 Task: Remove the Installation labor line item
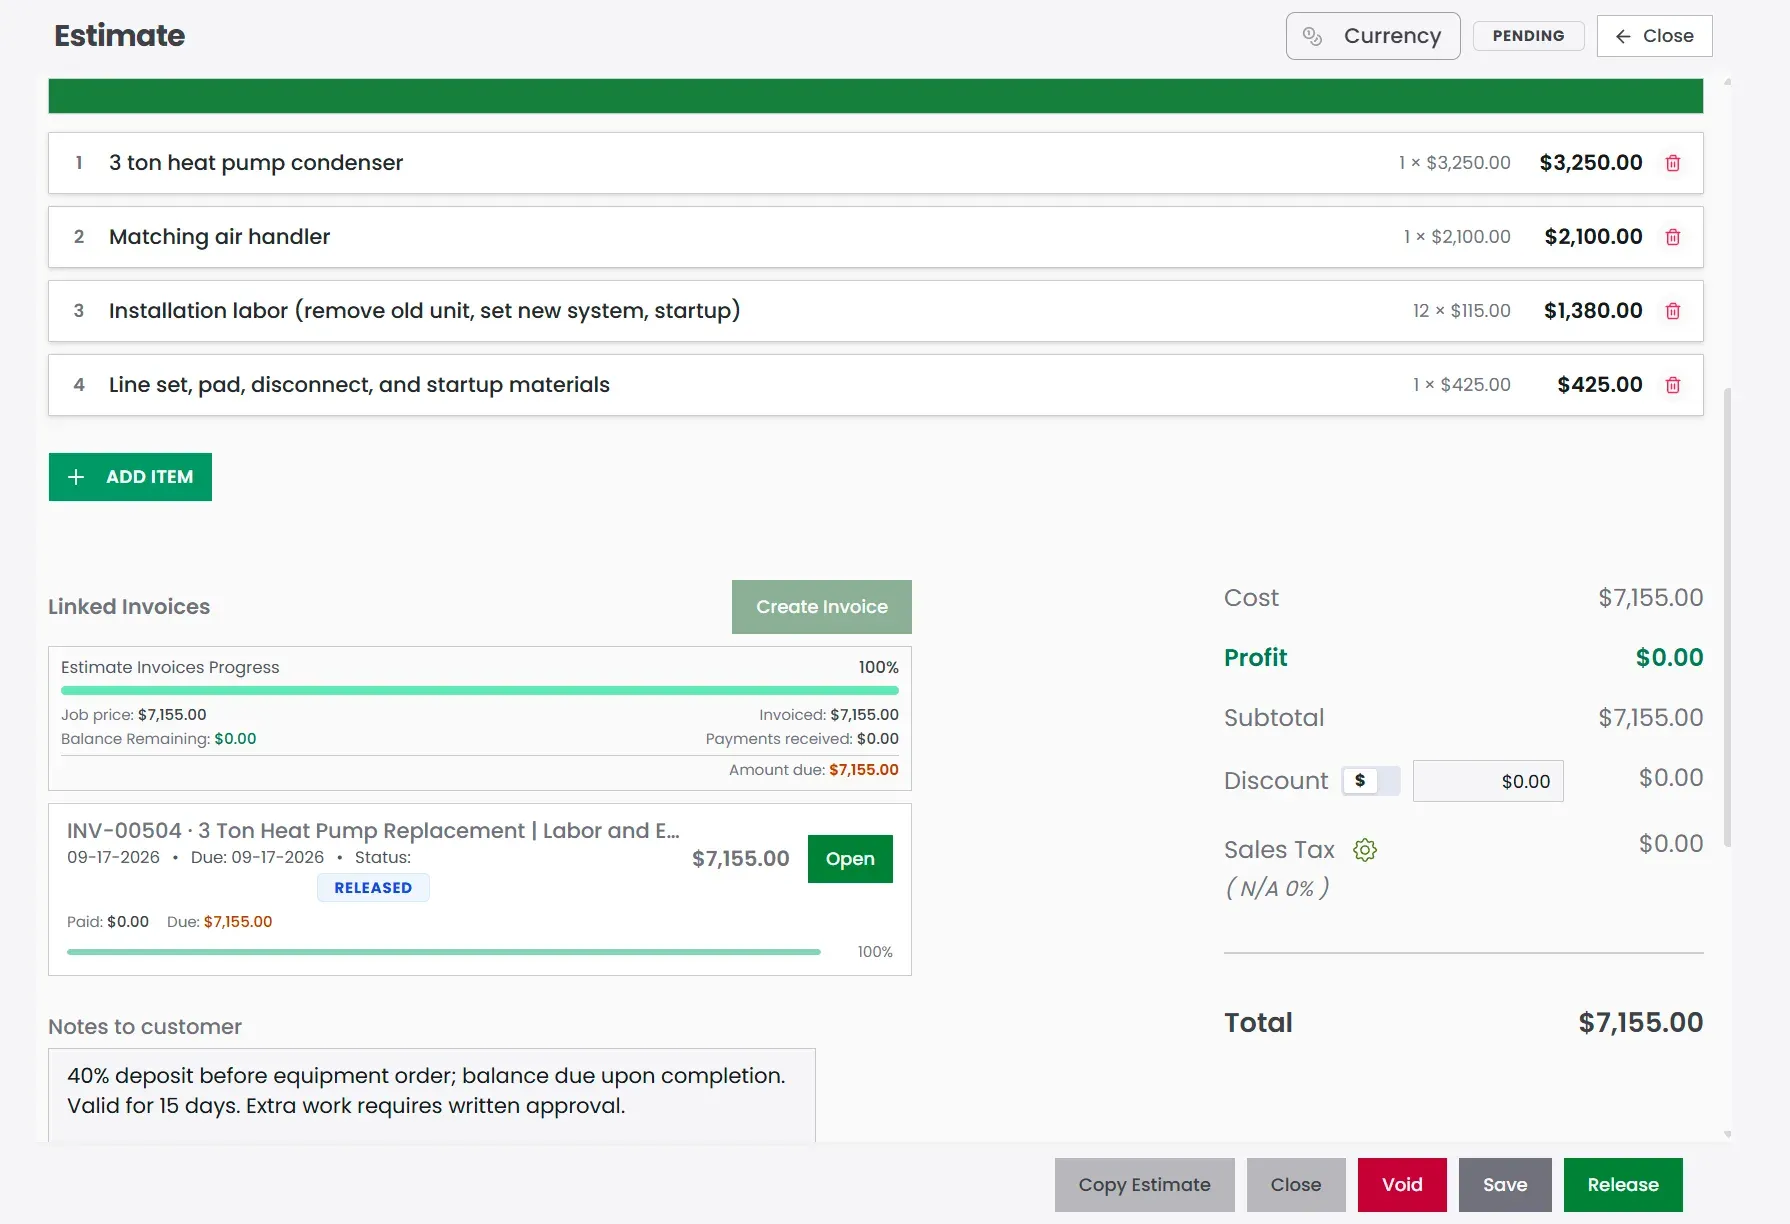click(1673, 311)
